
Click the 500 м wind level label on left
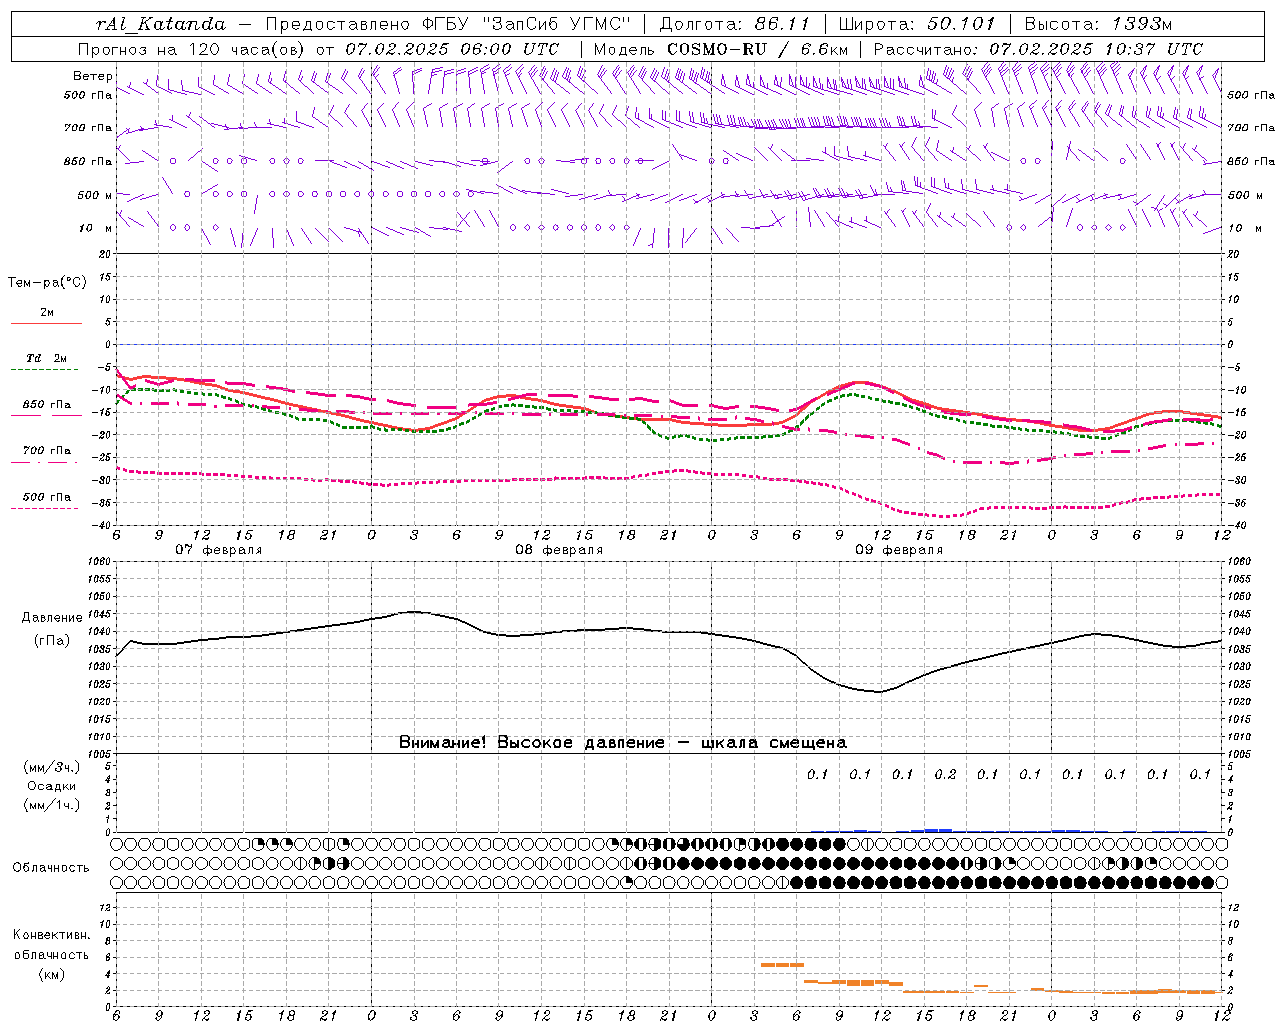(x=95, y=195)
